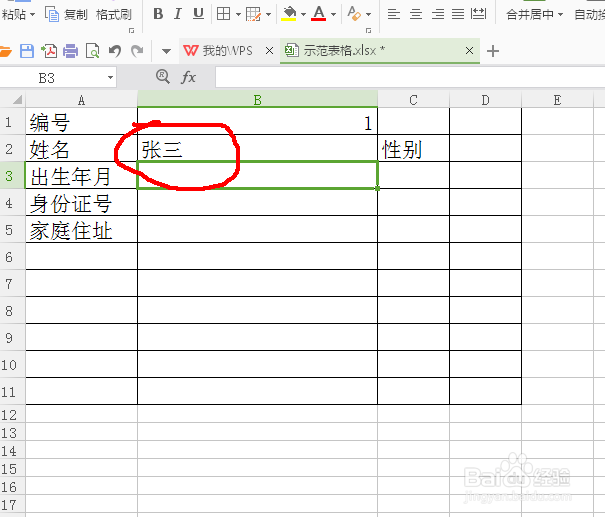Open clear formatting dropdown arrow
This screenshot has width=605, height=517.
coord(368,15)
